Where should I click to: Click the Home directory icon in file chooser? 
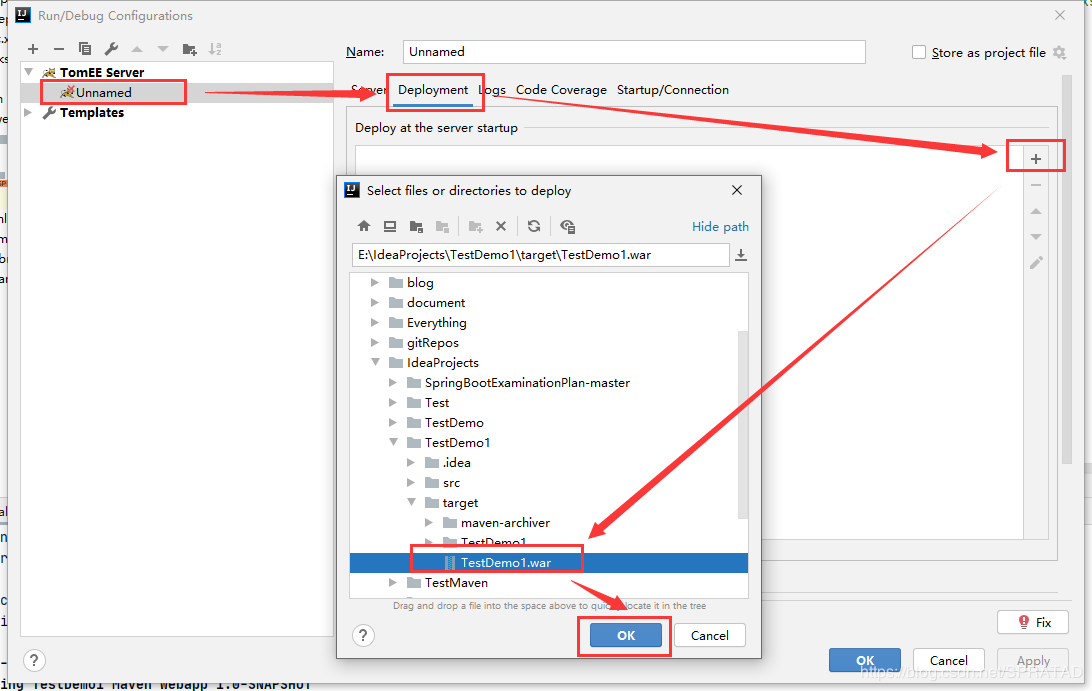(x=364, y=226)
